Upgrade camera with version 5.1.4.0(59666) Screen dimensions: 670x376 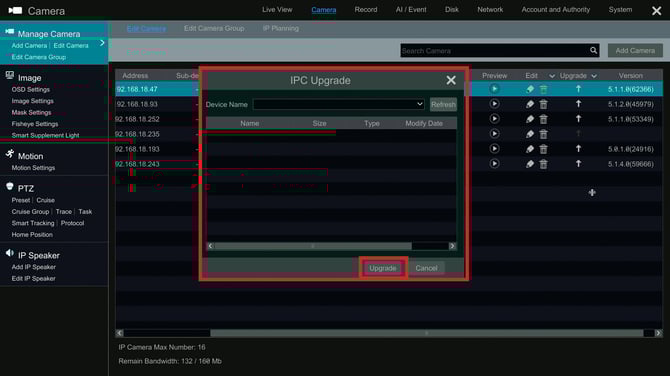pos(579,164)
